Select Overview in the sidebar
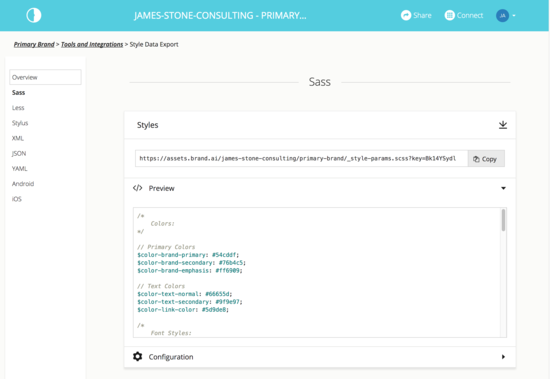The height and width of the screenshot is (379, 550). (45, 77)
